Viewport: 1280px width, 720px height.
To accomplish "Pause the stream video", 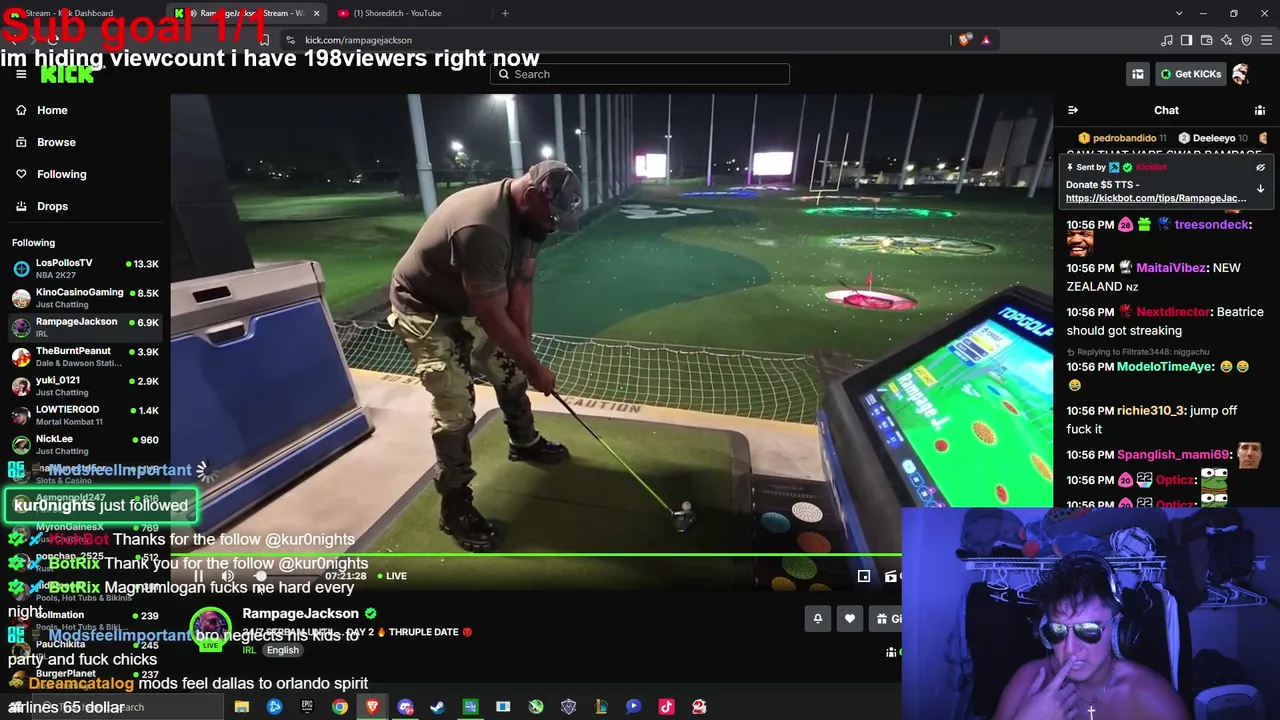I will [198, 576].
